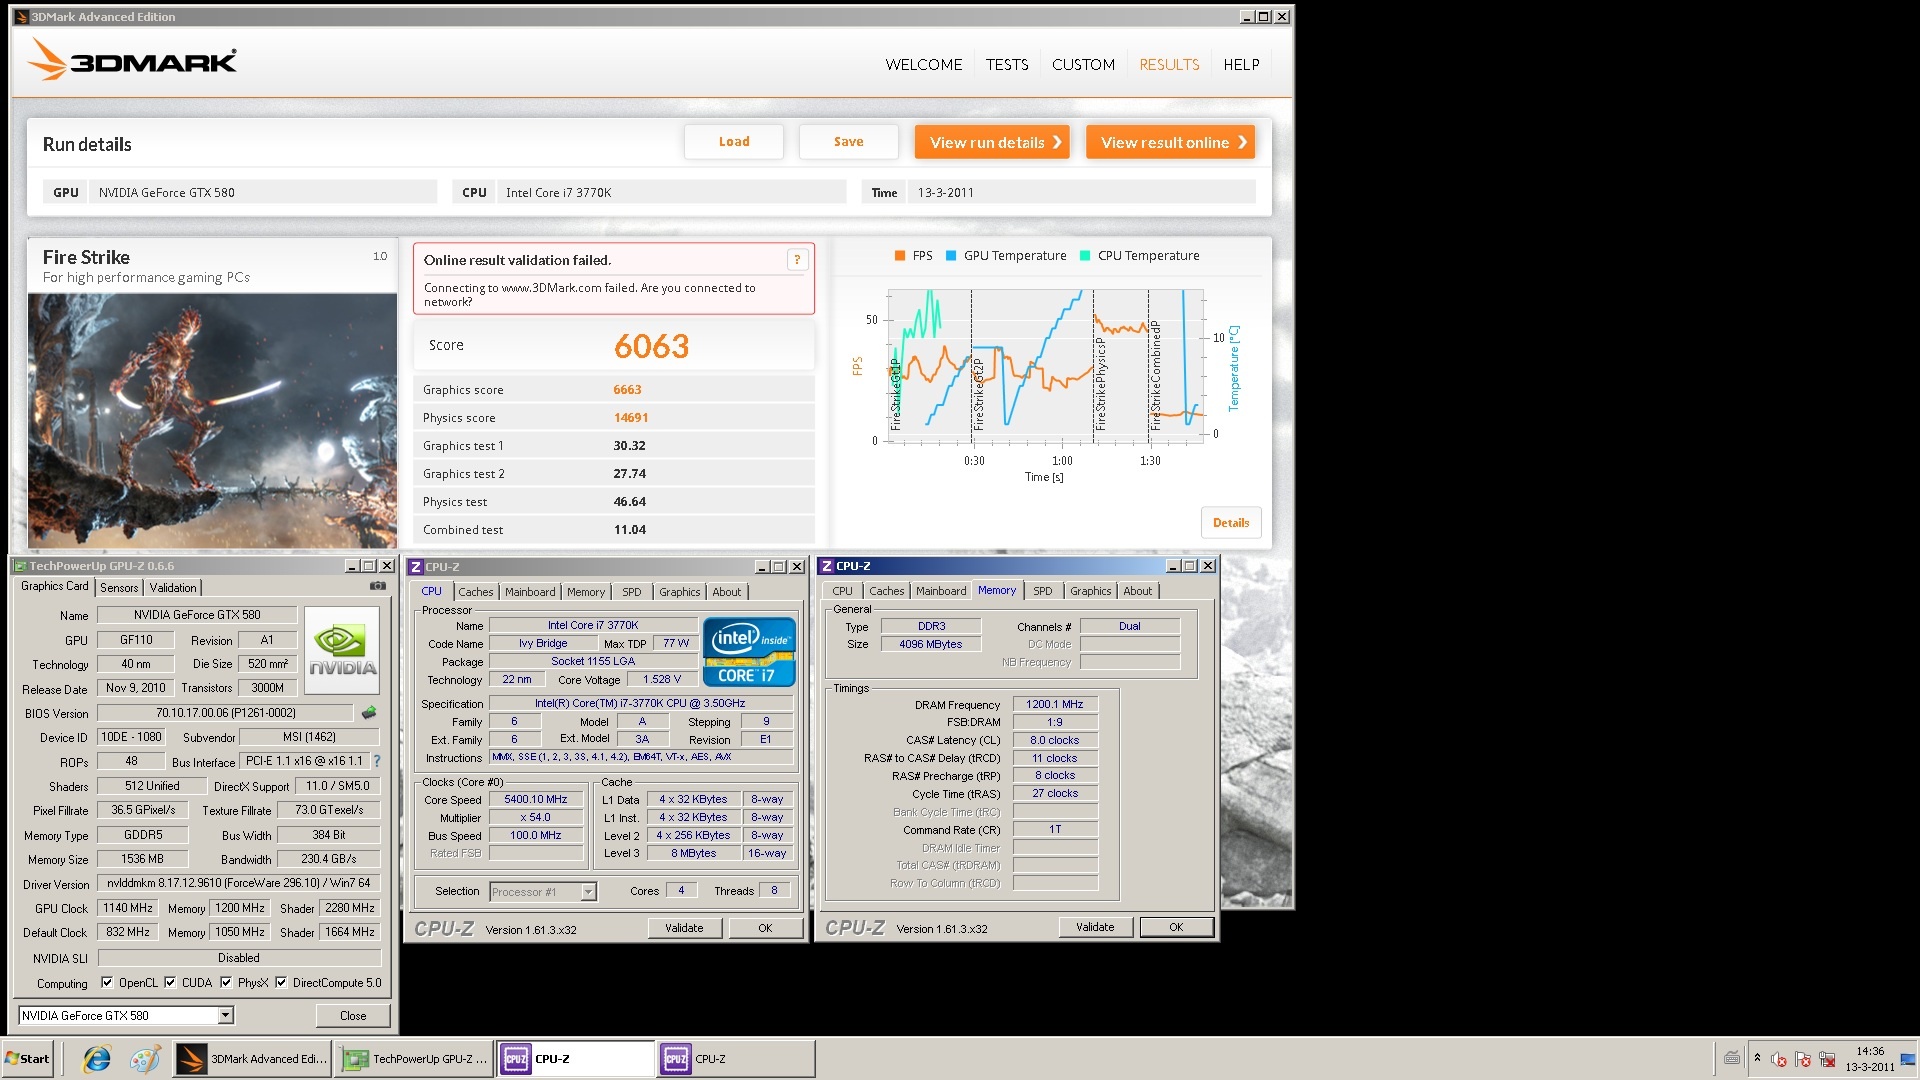Open the GPU selection dropdown in GPU-Z
This screenshot has width=1920, height=1080.
click(x=226, y=1015)
